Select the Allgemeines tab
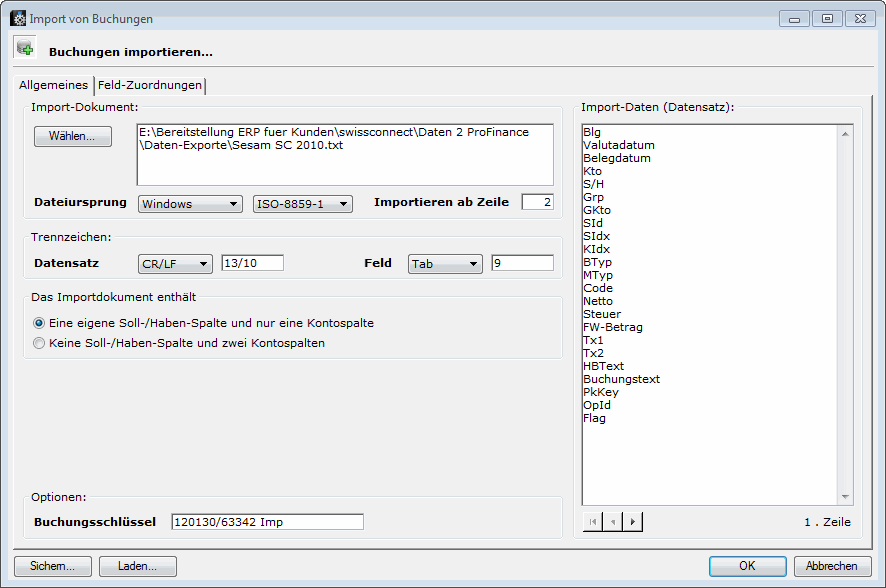The image size is (886, 588). 54,86
